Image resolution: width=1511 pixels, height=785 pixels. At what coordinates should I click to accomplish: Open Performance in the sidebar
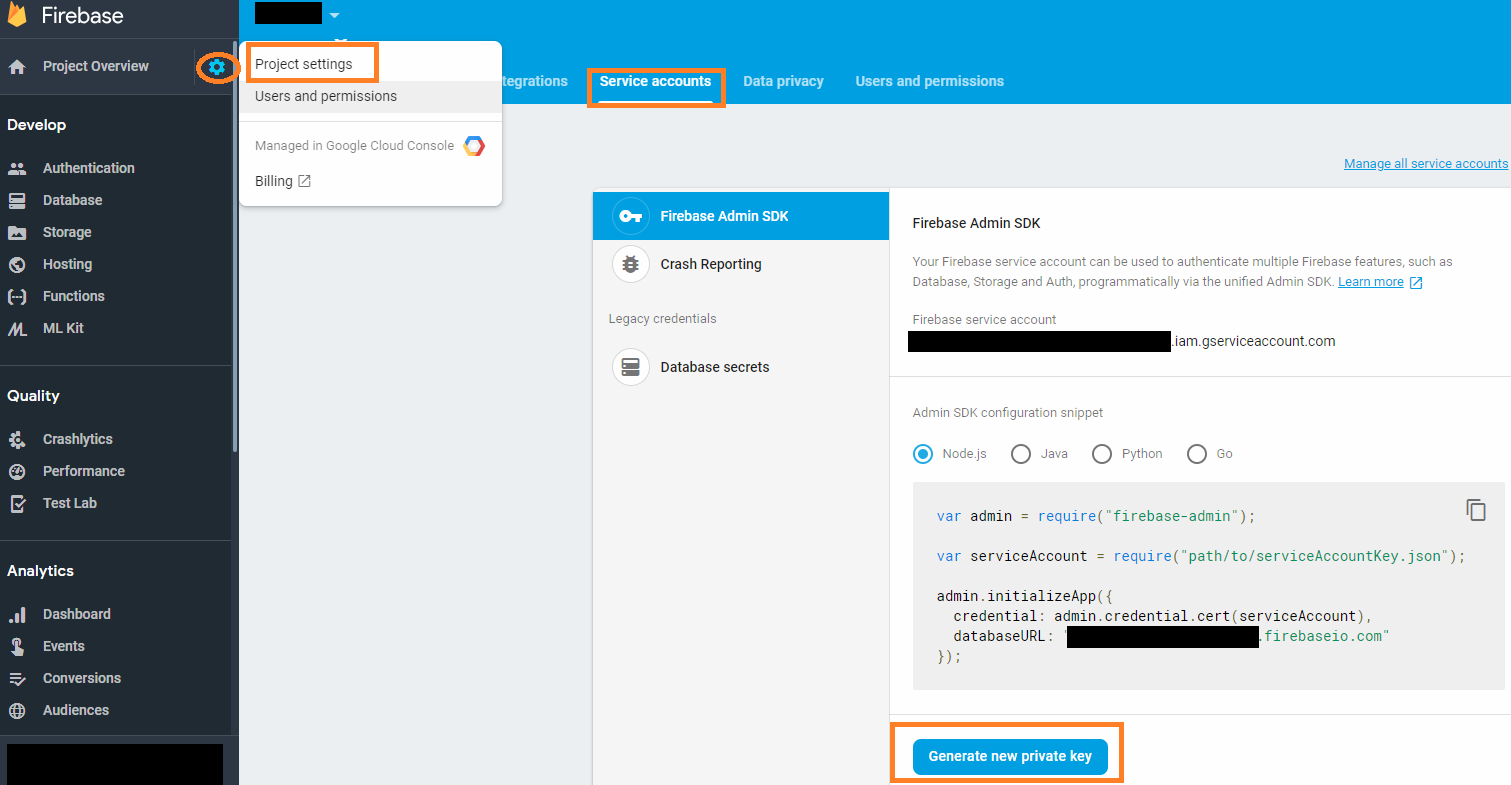pyautogui.click(x=84, y=471)
